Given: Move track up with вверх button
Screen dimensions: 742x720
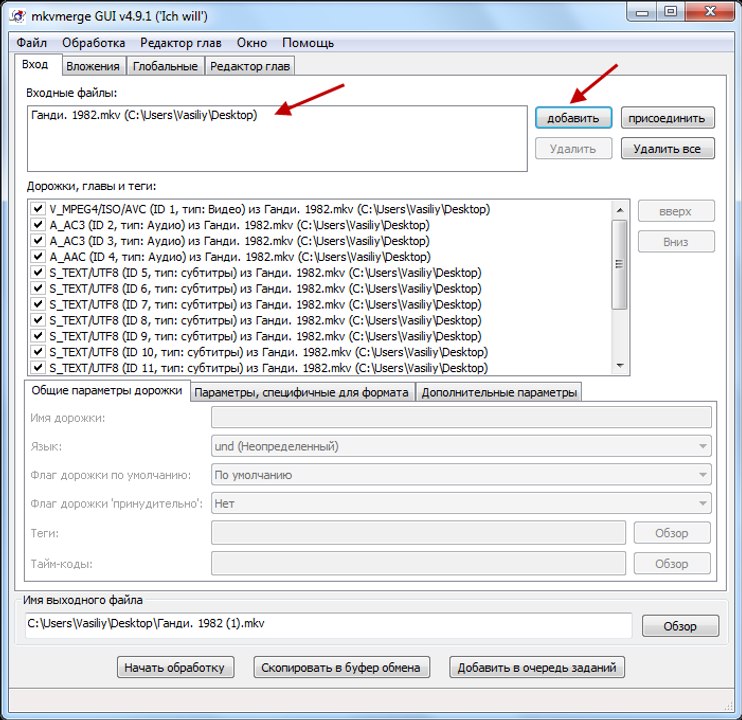Looking at the screenshot, I should (x=676, y=211).
